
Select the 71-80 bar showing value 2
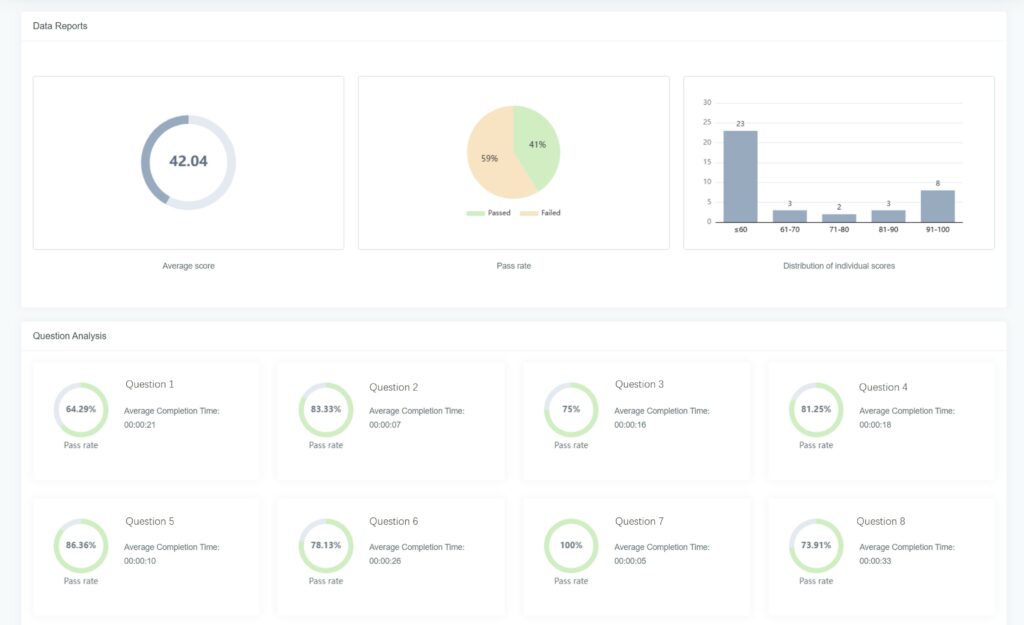[x=838, y=215]
